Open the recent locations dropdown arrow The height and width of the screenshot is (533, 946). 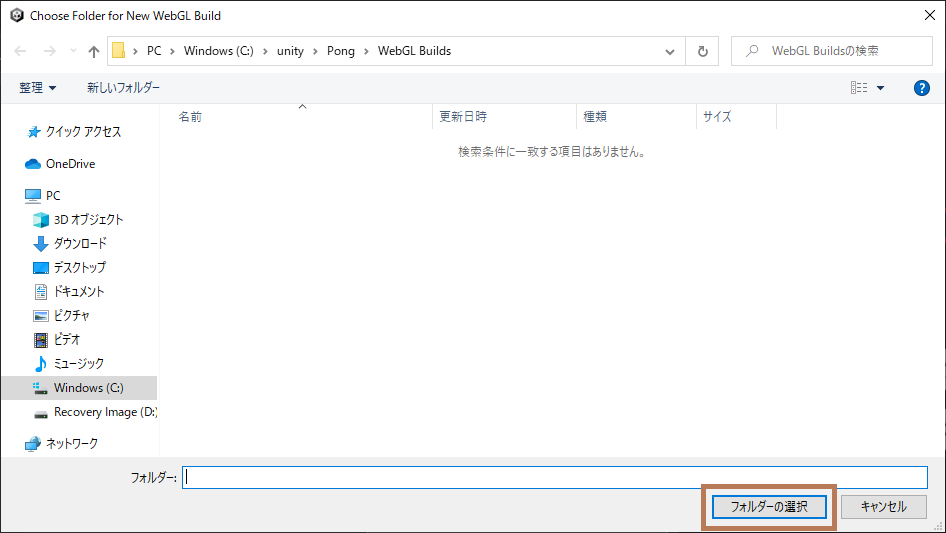73,51
